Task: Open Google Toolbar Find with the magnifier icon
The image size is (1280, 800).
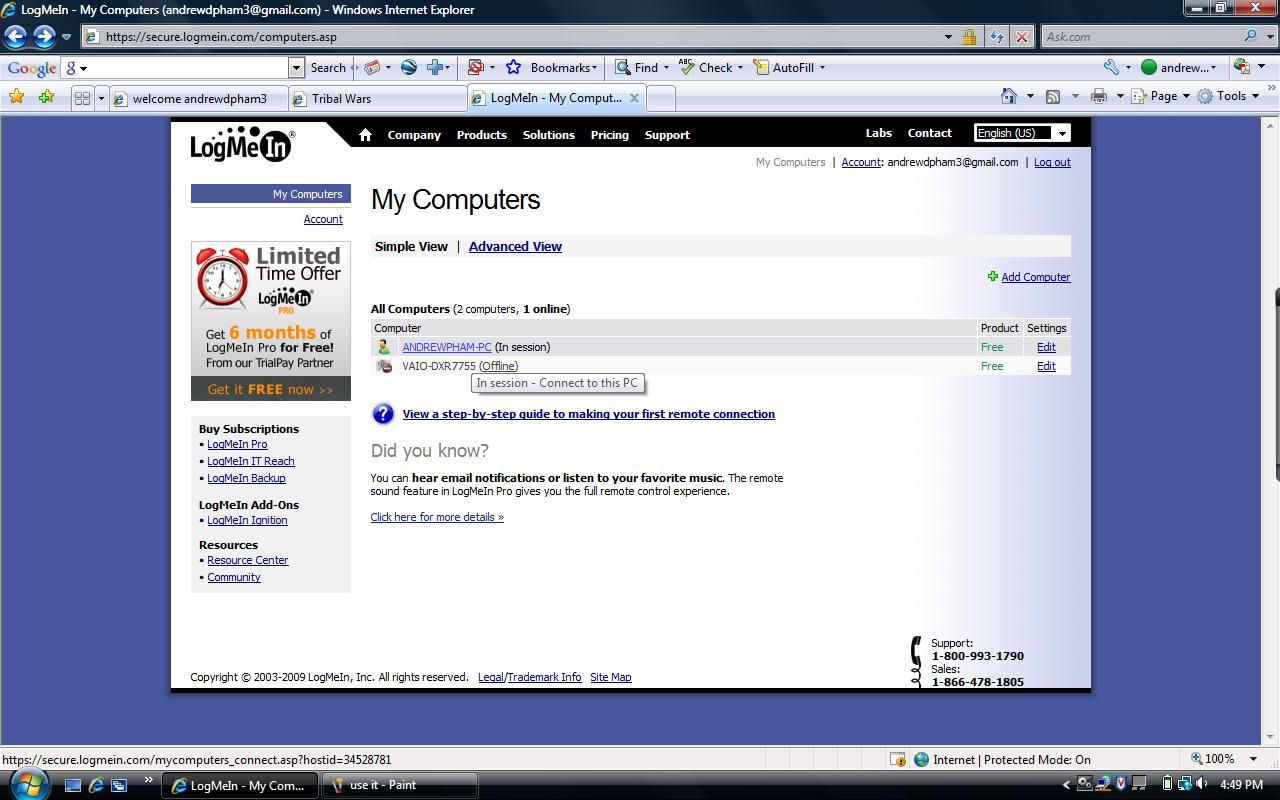Action: (623, 67)
